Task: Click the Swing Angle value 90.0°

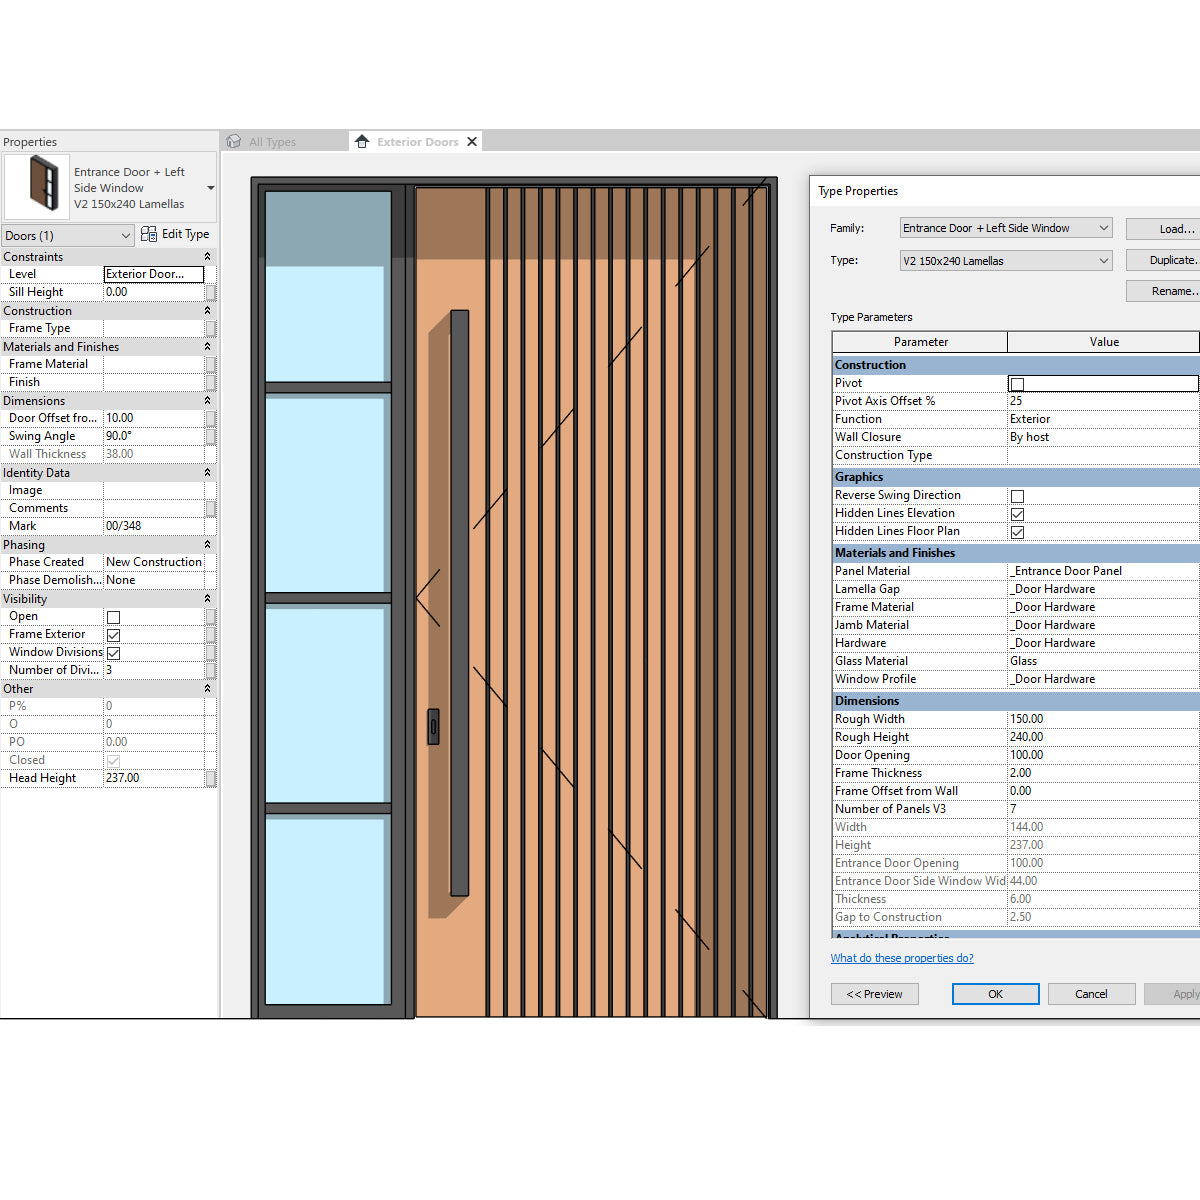Action: click(x=154, y=436)
